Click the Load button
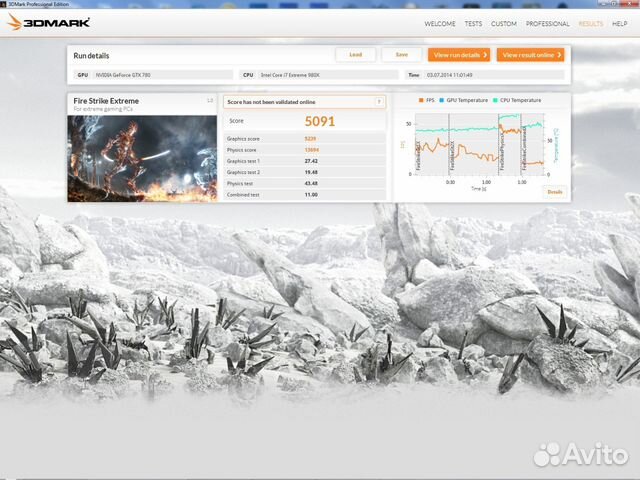This screenshot has height=480, width=640. pyautogui.click(x=356, y=55)
